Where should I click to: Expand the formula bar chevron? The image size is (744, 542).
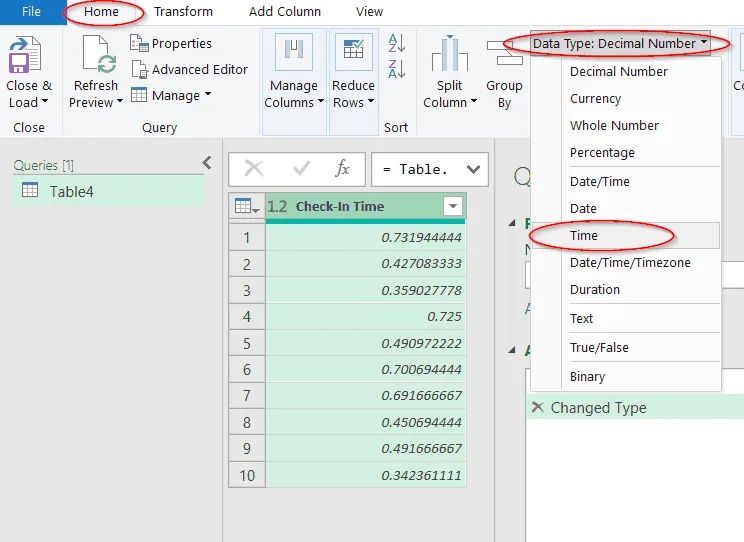(x=474, y=169)
